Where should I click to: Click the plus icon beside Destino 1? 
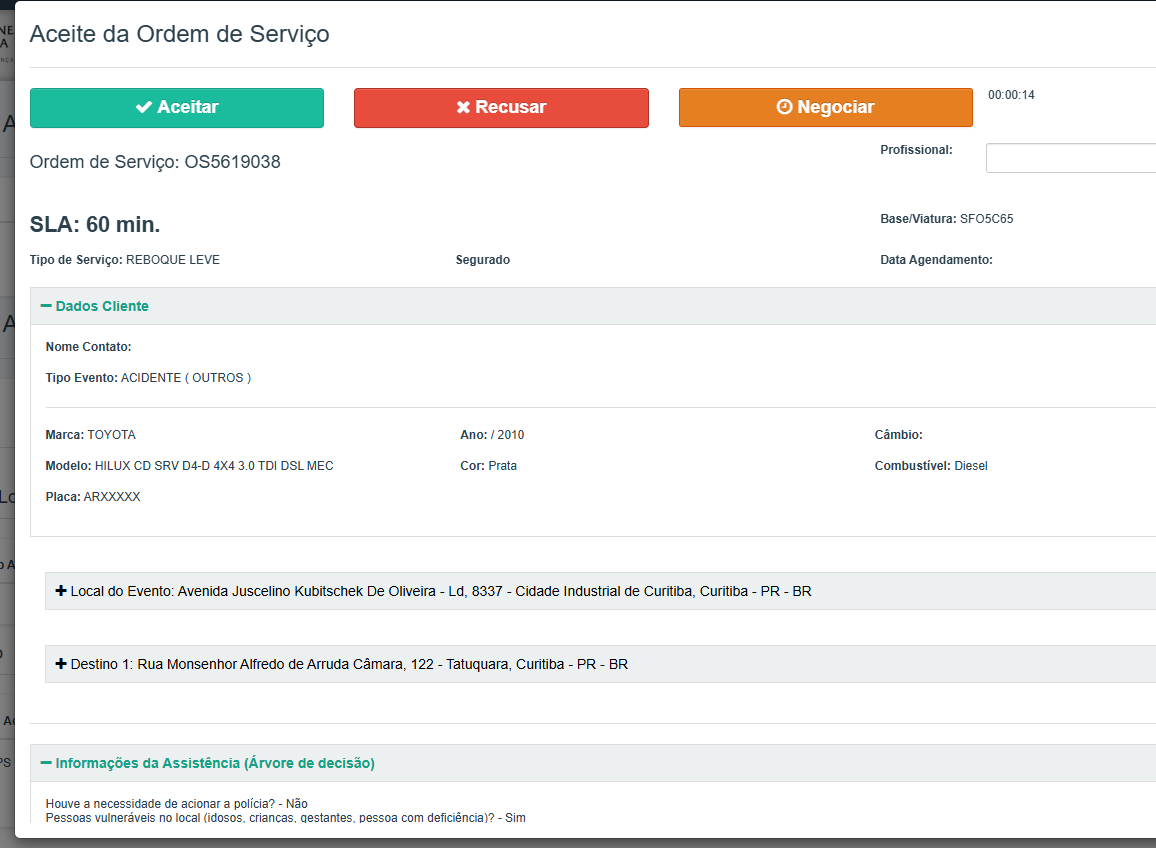[61, 664]
